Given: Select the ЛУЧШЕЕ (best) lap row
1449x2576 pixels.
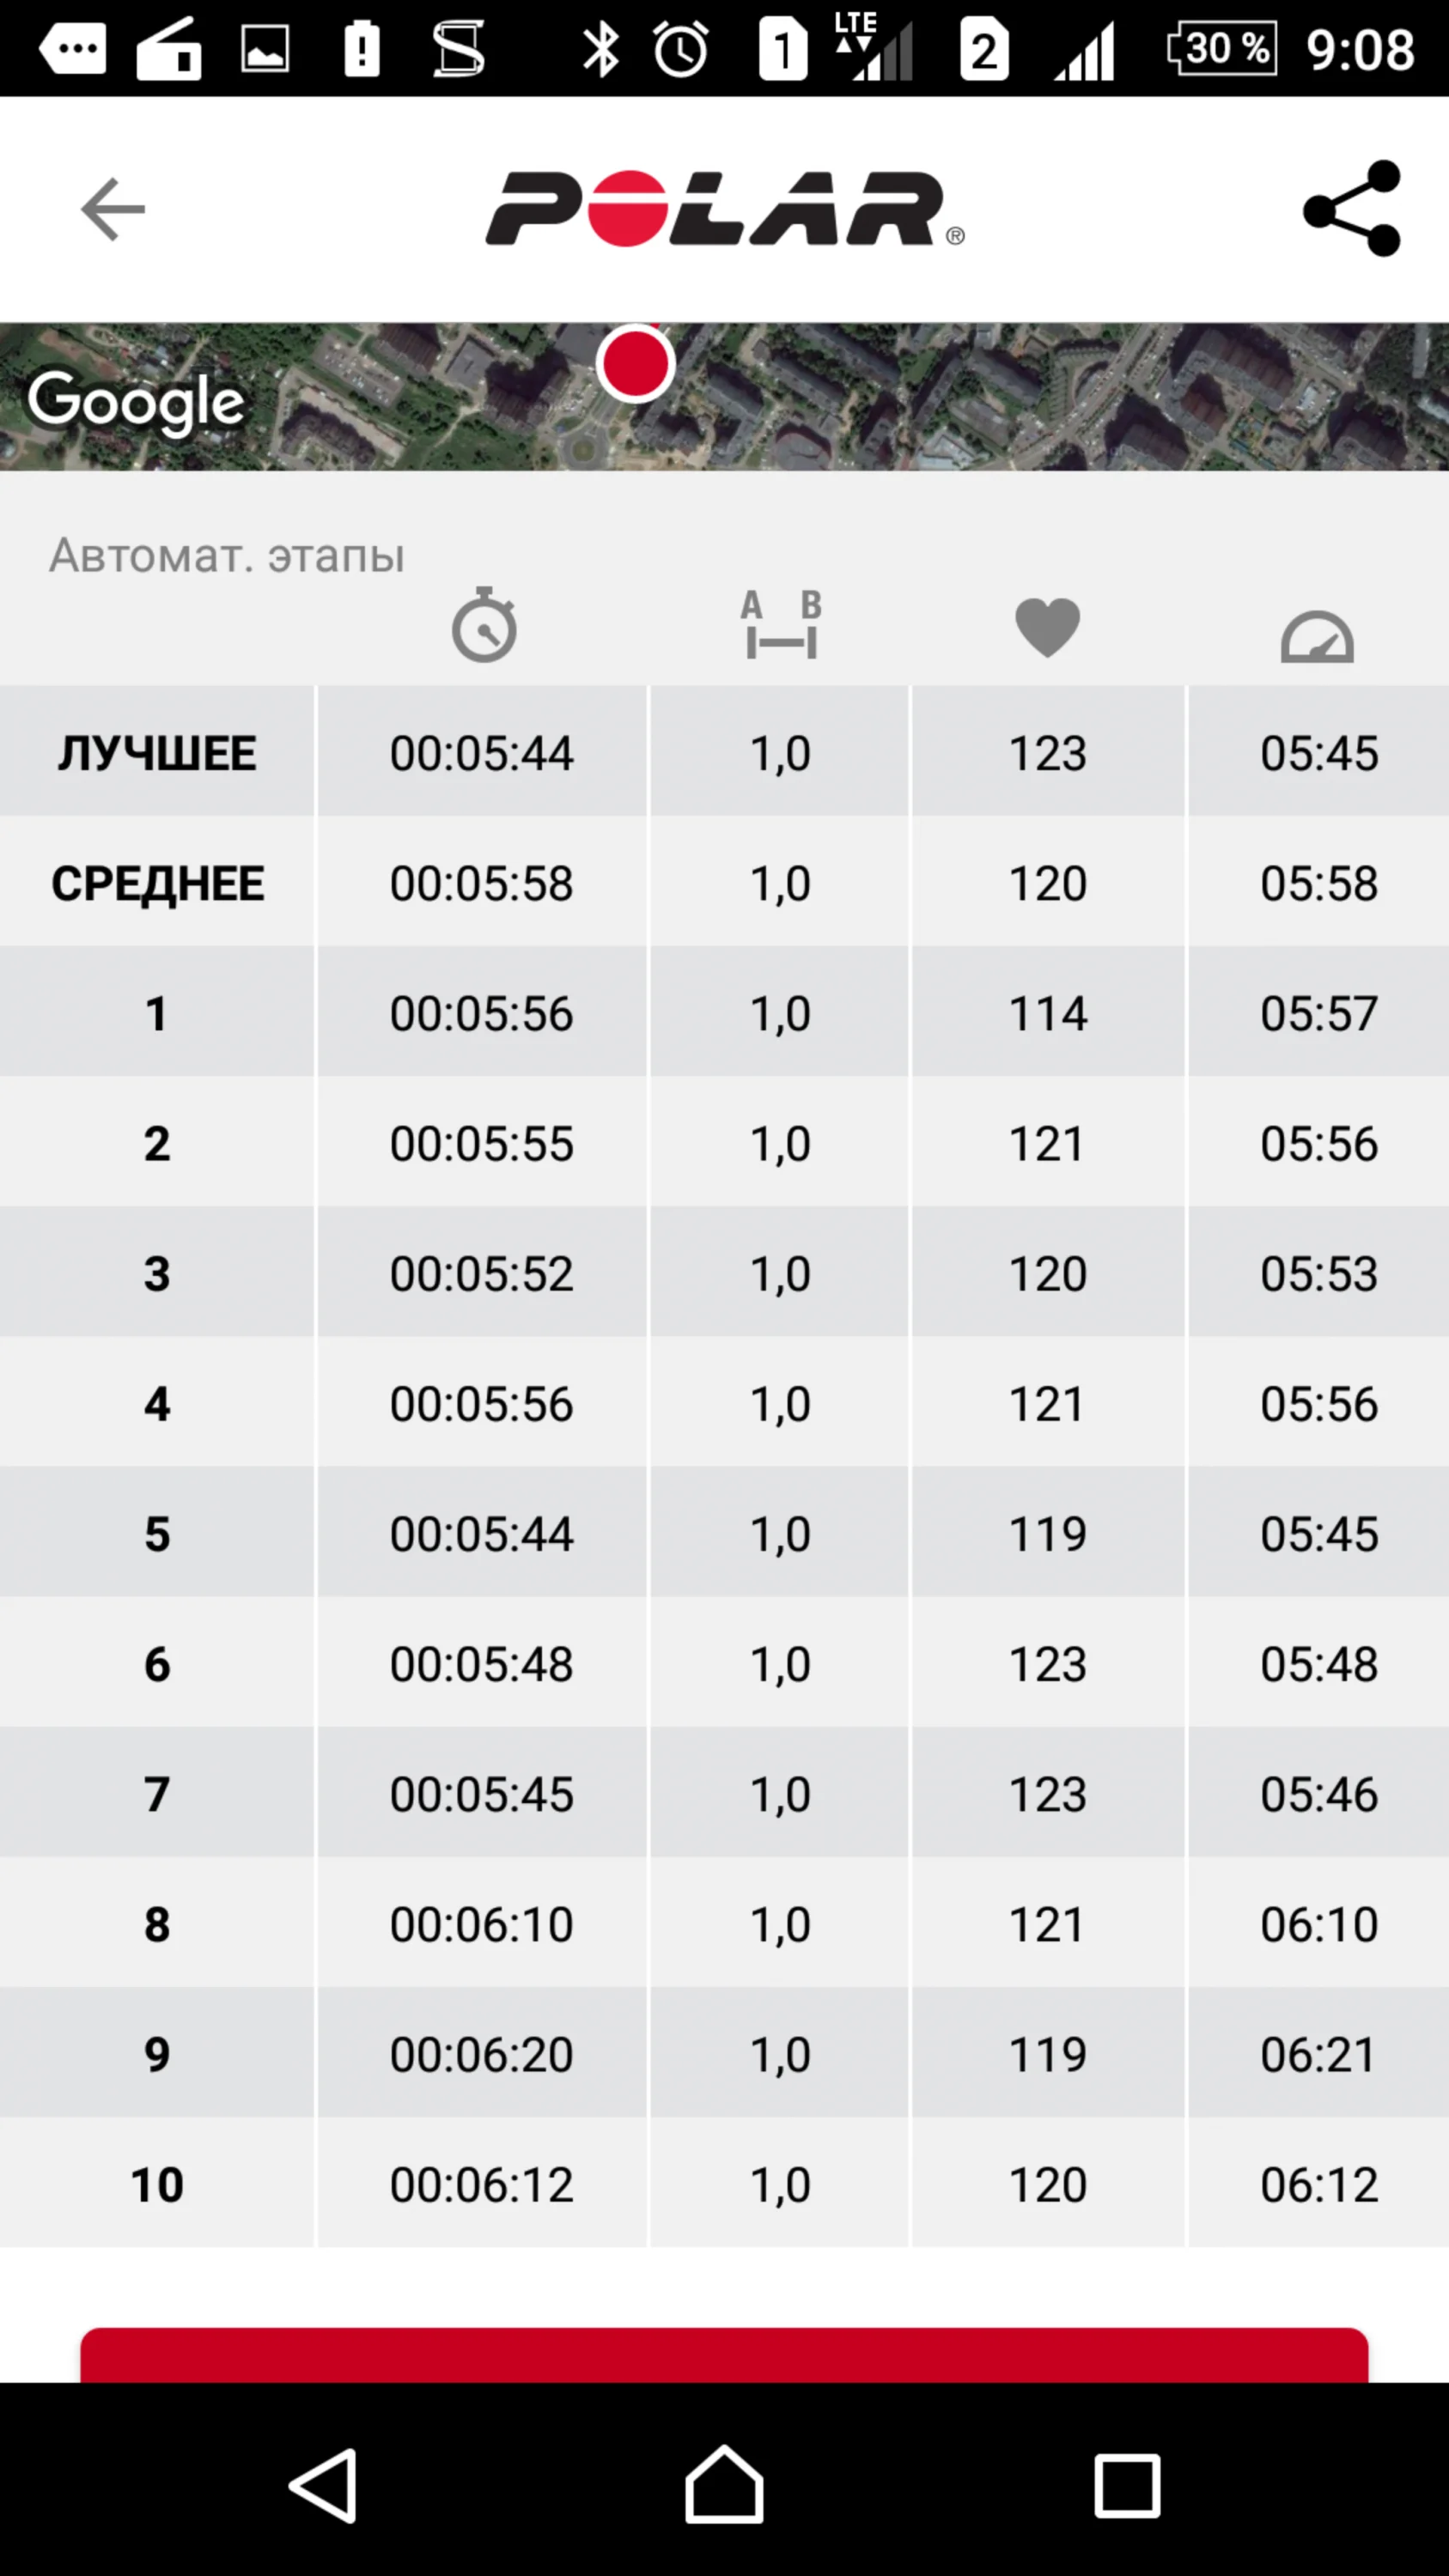Looking at the screenshot, I should click(x=157, y=753).
